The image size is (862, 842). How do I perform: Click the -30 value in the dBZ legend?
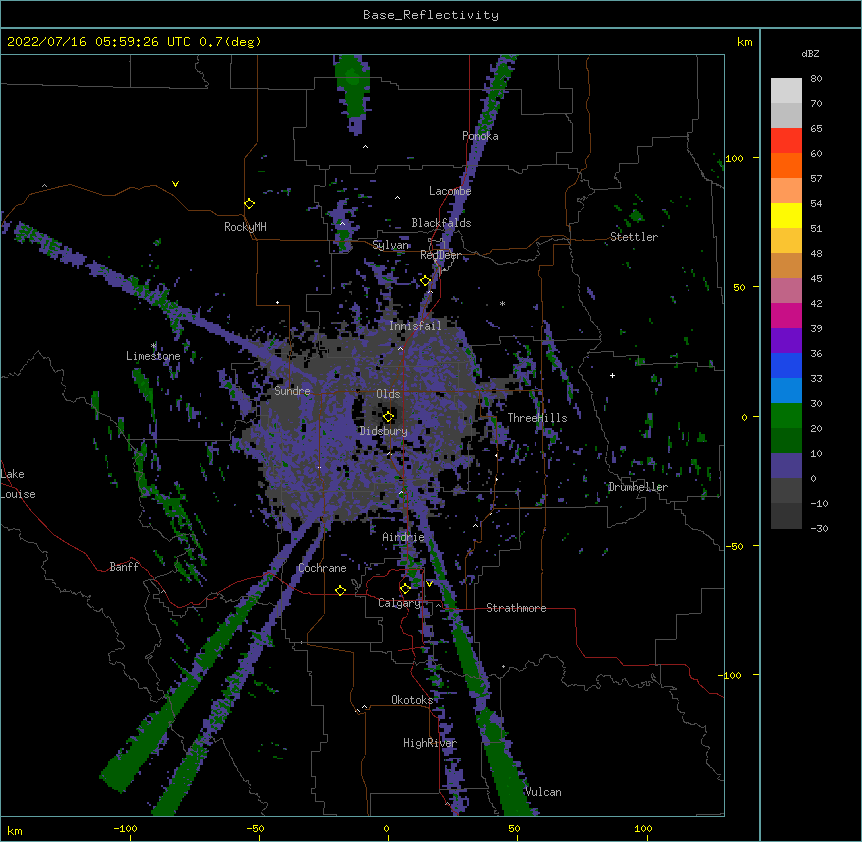click(819, 529)
